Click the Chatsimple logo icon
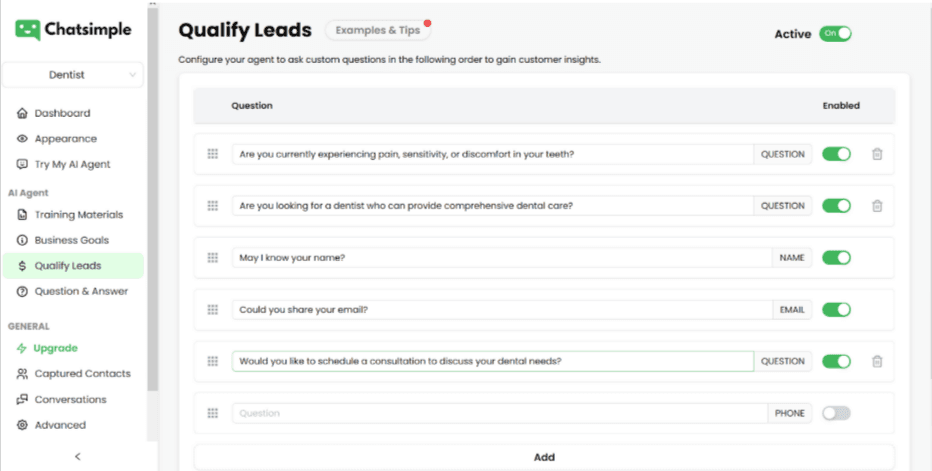This screenshot has width=932, height=471. pyautogui.click(x=28, y=30)
